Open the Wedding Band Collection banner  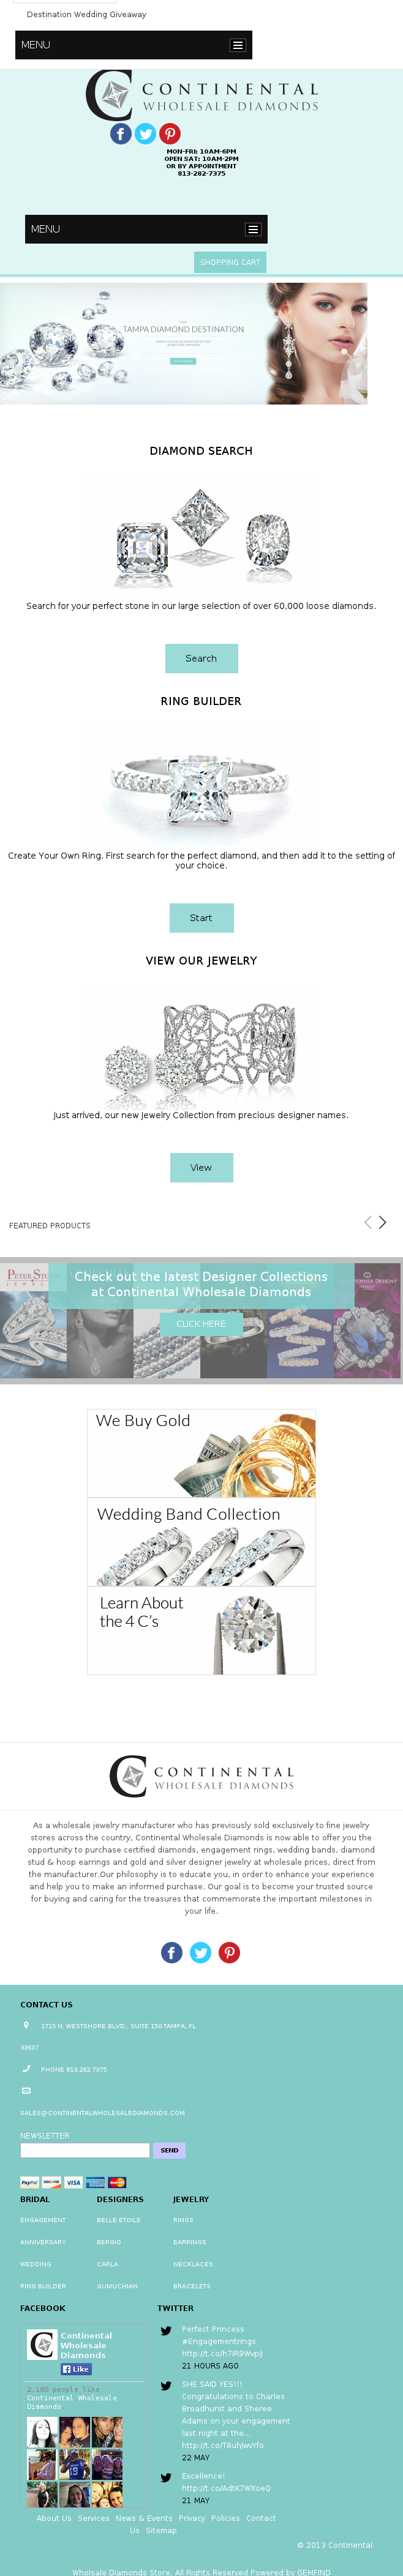click(201, 1542)
